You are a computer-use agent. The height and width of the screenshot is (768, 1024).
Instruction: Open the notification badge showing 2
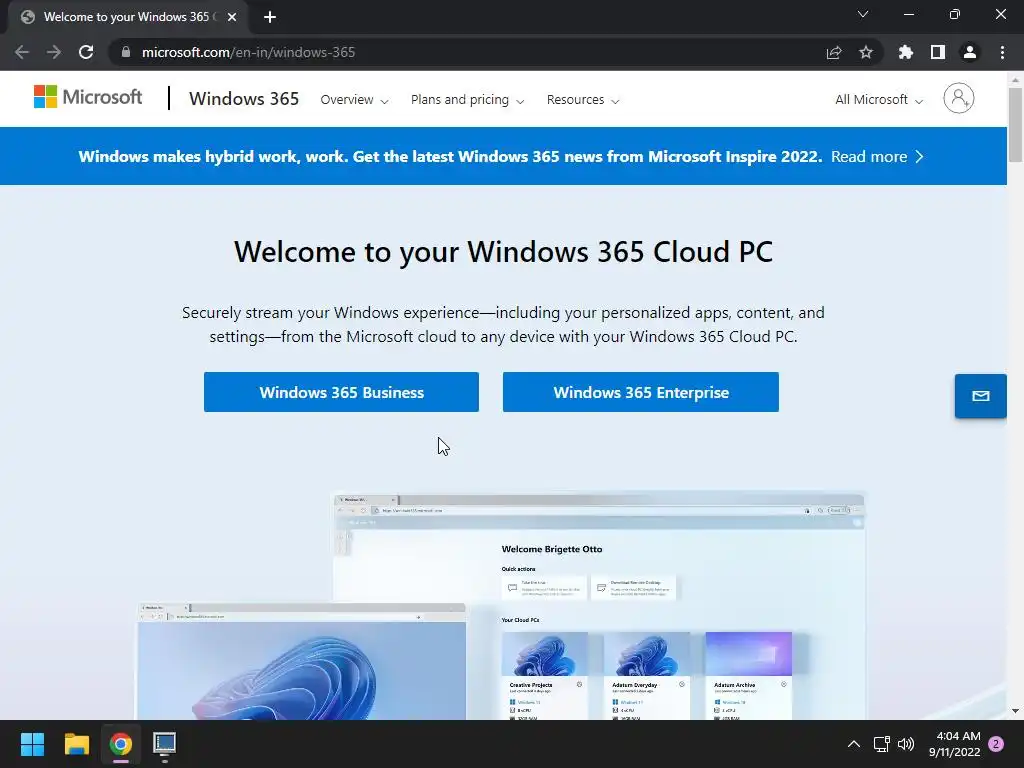coord(996,744)
